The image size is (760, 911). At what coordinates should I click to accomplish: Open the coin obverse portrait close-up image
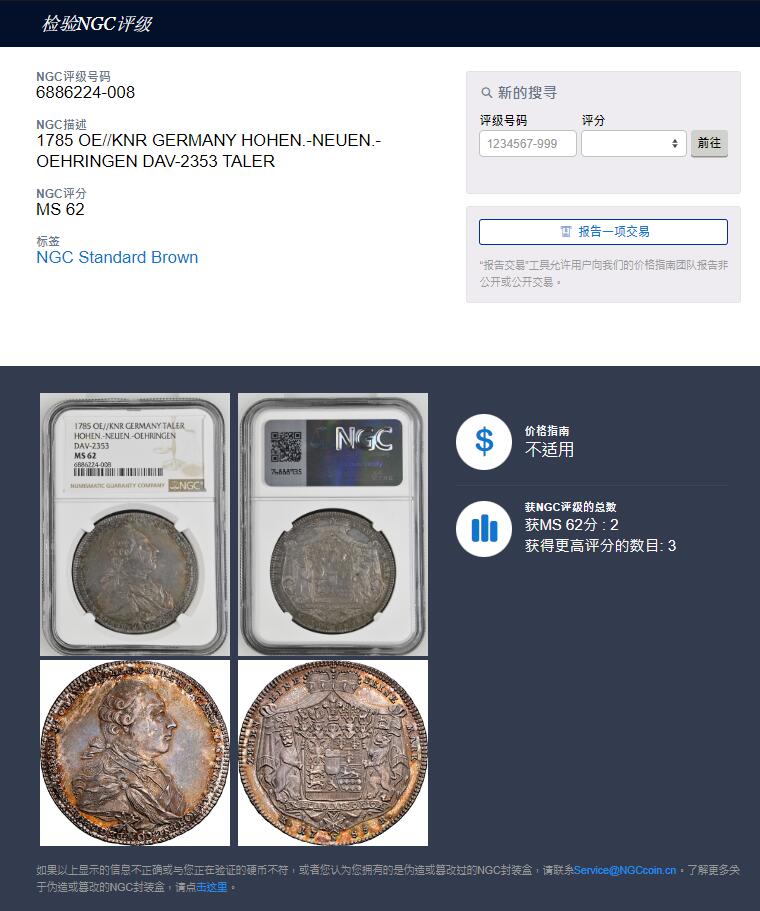135,752
